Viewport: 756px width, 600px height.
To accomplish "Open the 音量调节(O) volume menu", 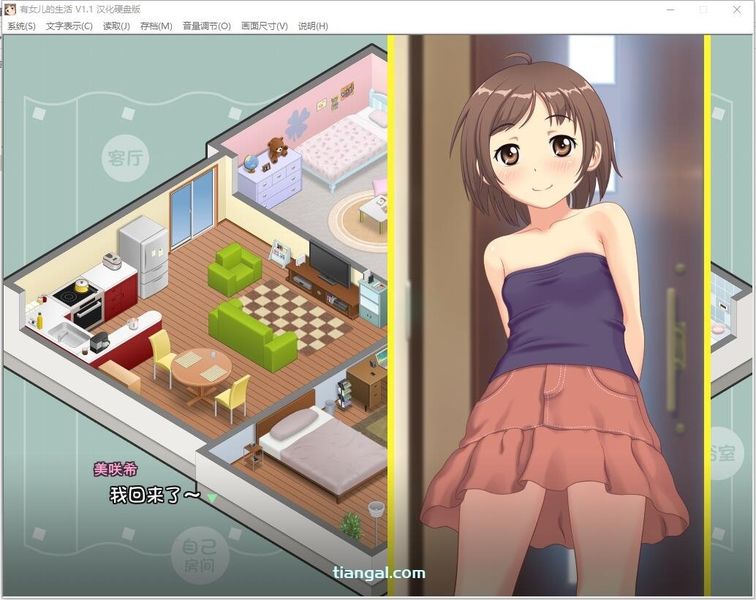I will pyautogui.click(x=206, y=26).
